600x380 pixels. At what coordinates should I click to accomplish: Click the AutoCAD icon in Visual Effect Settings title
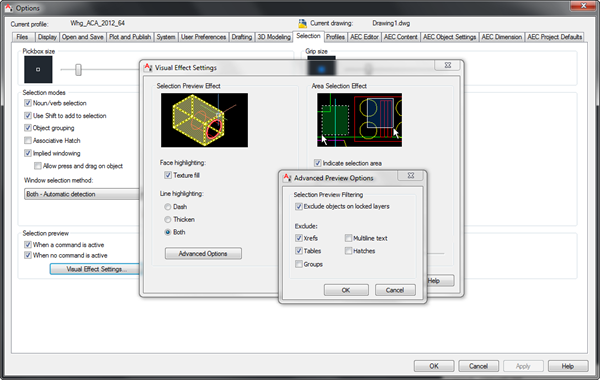pyautogui.click(x=148, y=67)
